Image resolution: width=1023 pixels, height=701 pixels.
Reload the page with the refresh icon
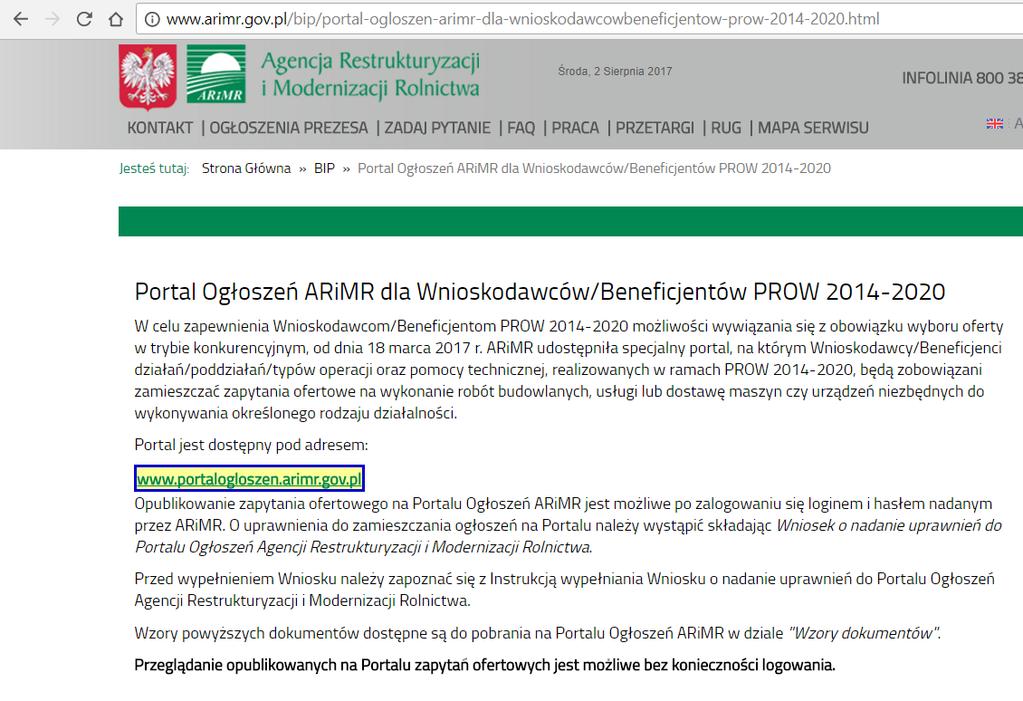click(x=84, y=19)
